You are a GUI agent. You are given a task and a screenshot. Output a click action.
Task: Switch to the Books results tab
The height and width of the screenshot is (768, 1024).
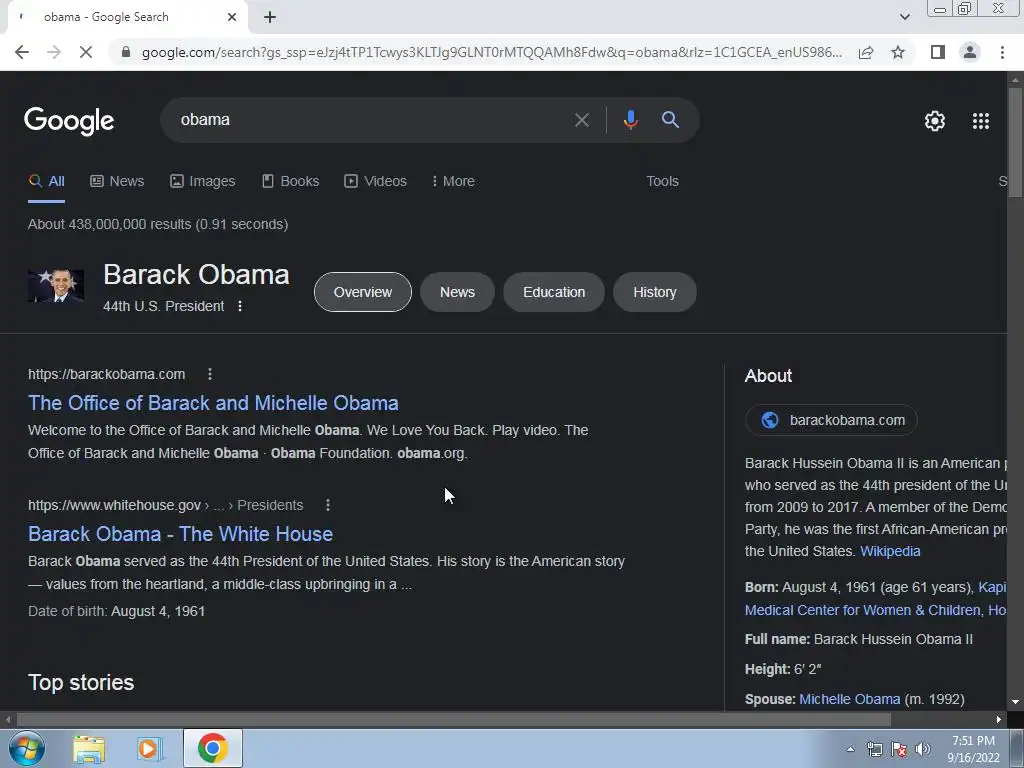(290, 182)
